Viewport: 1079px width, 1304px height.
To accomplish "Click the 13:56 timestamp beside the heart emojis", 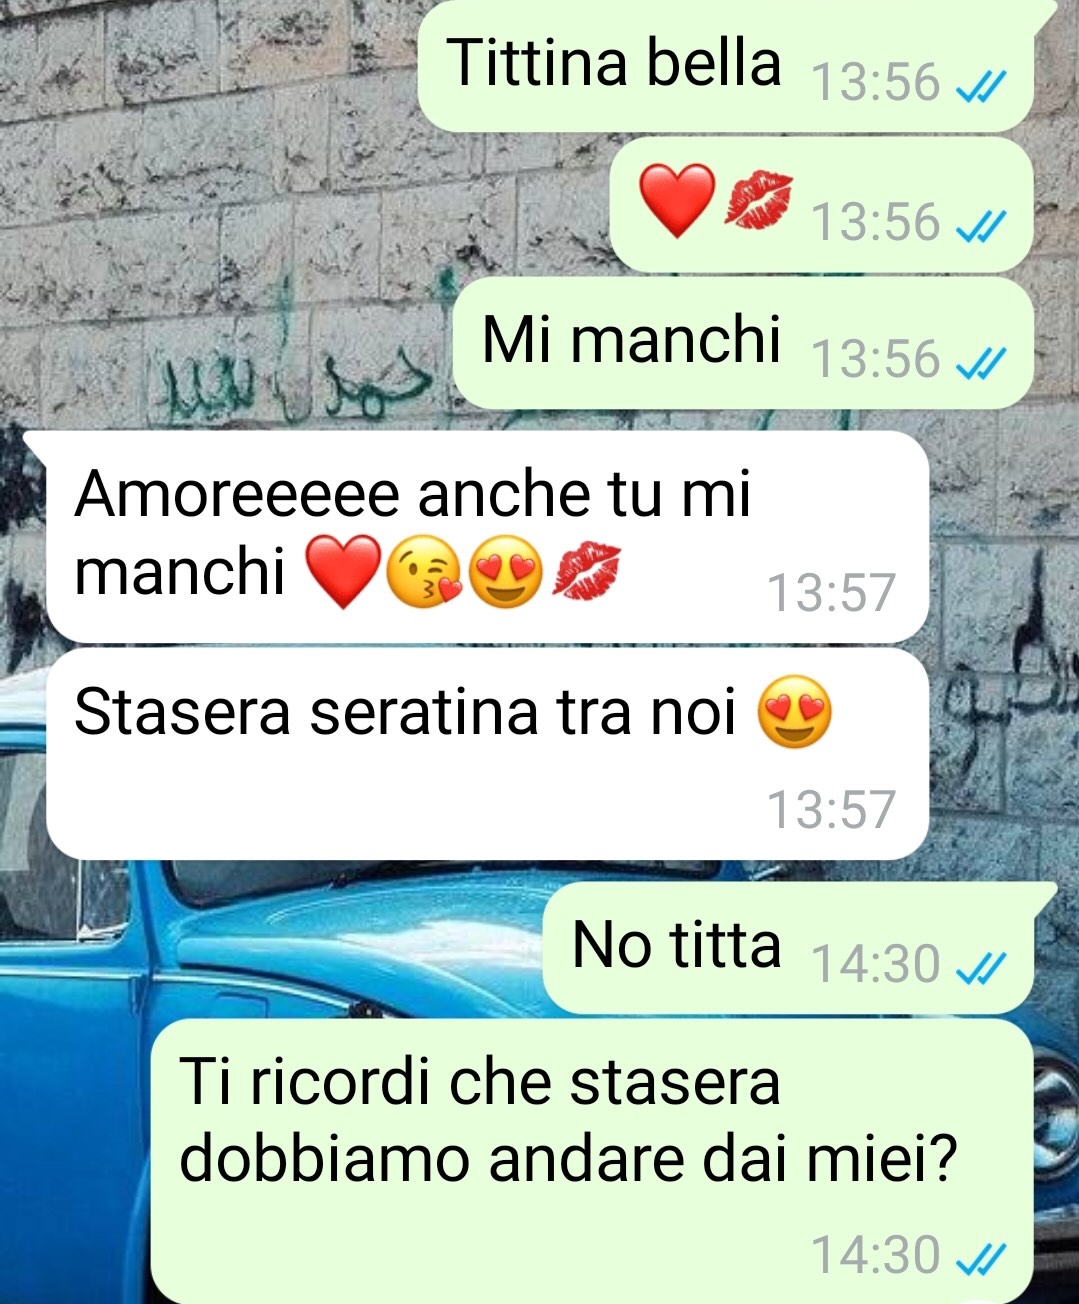I will tap(876, 222).
